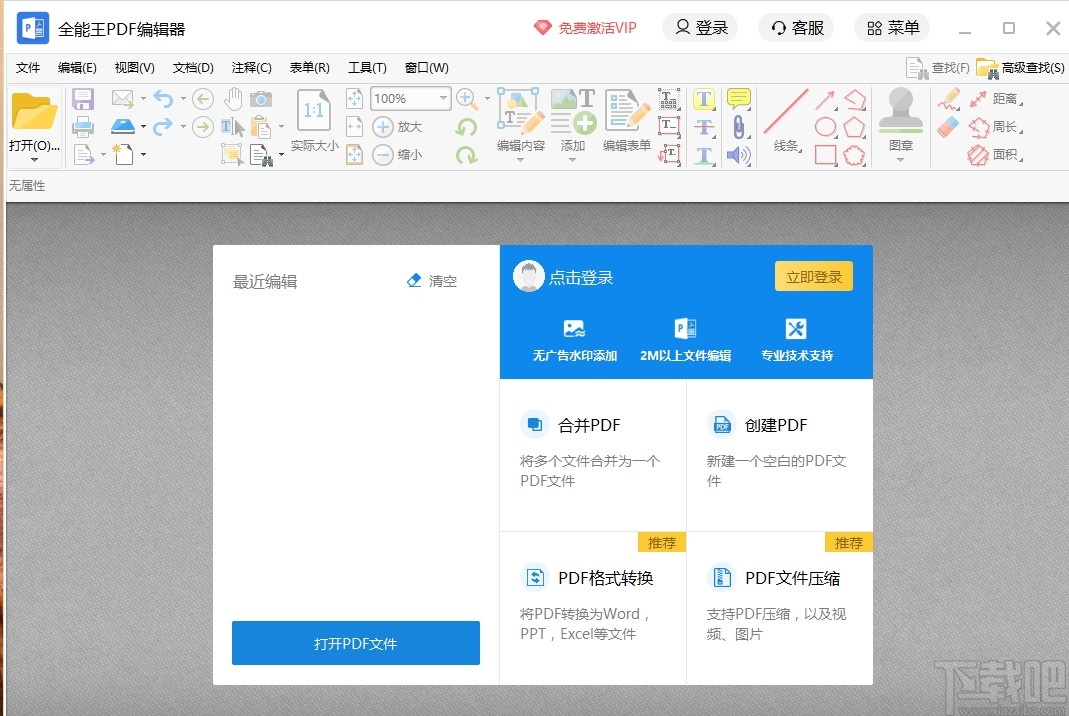Attach a file using the paperclip icon

739,126
